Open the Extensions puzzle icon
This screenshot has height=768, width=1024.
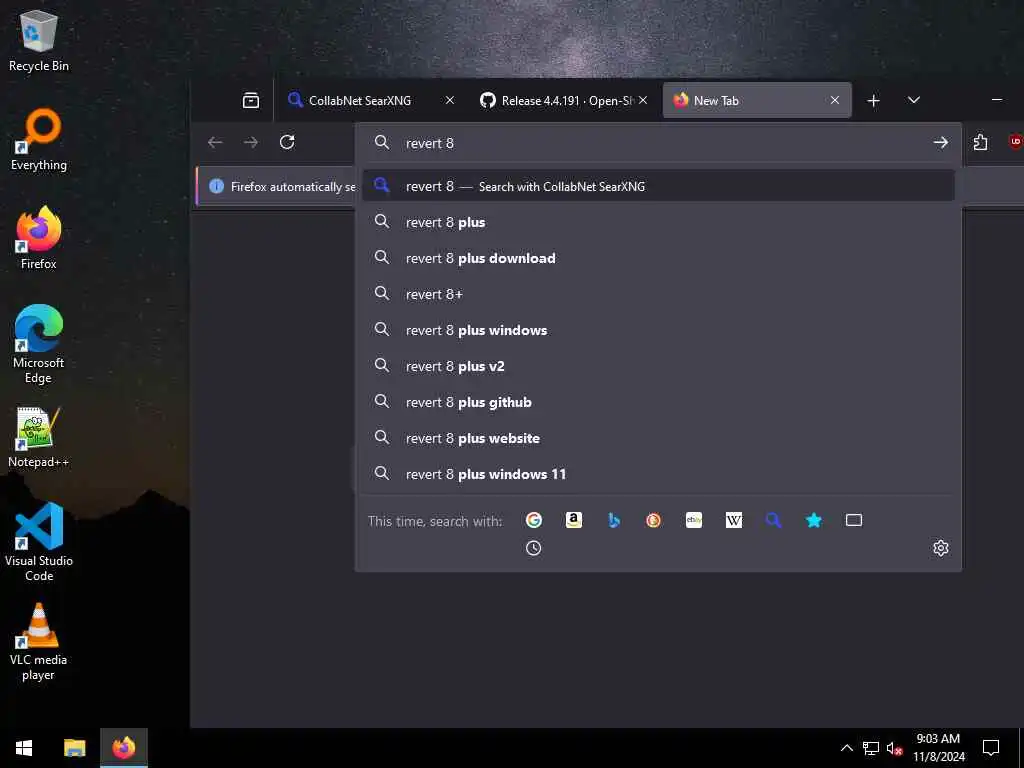coord(980,142)
